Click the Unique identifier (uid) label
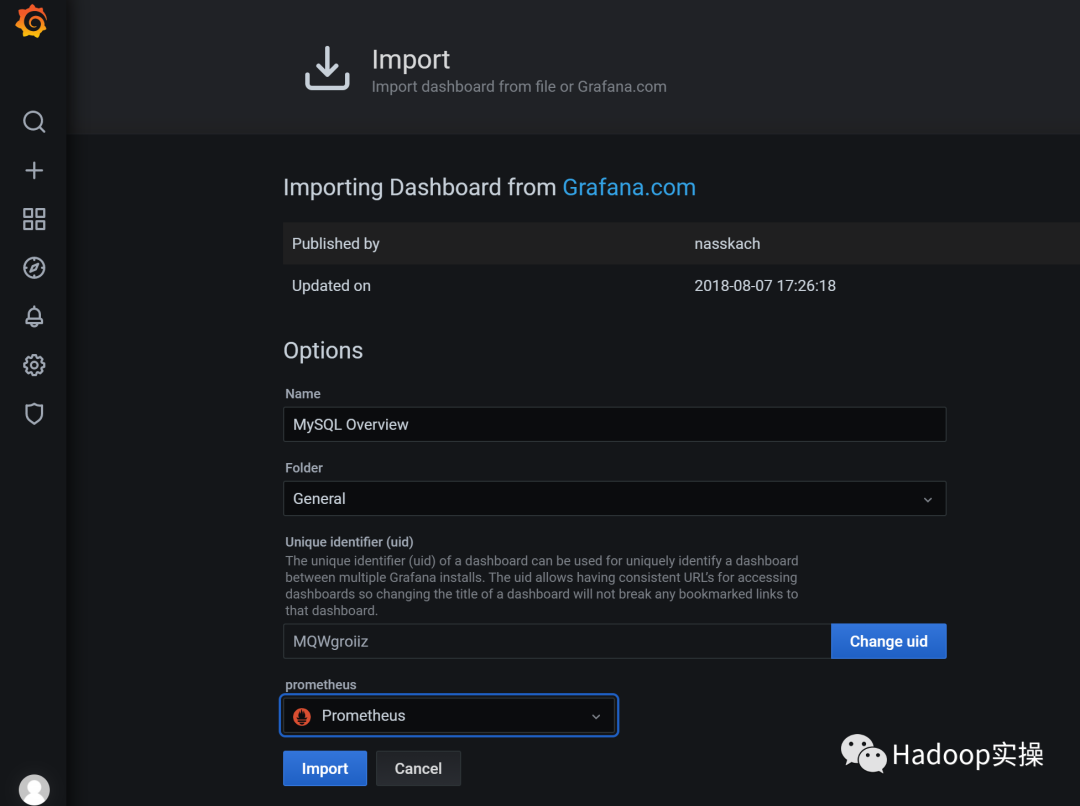Image resolution: width=1080 pixels, height=806 pixels. 349,542
